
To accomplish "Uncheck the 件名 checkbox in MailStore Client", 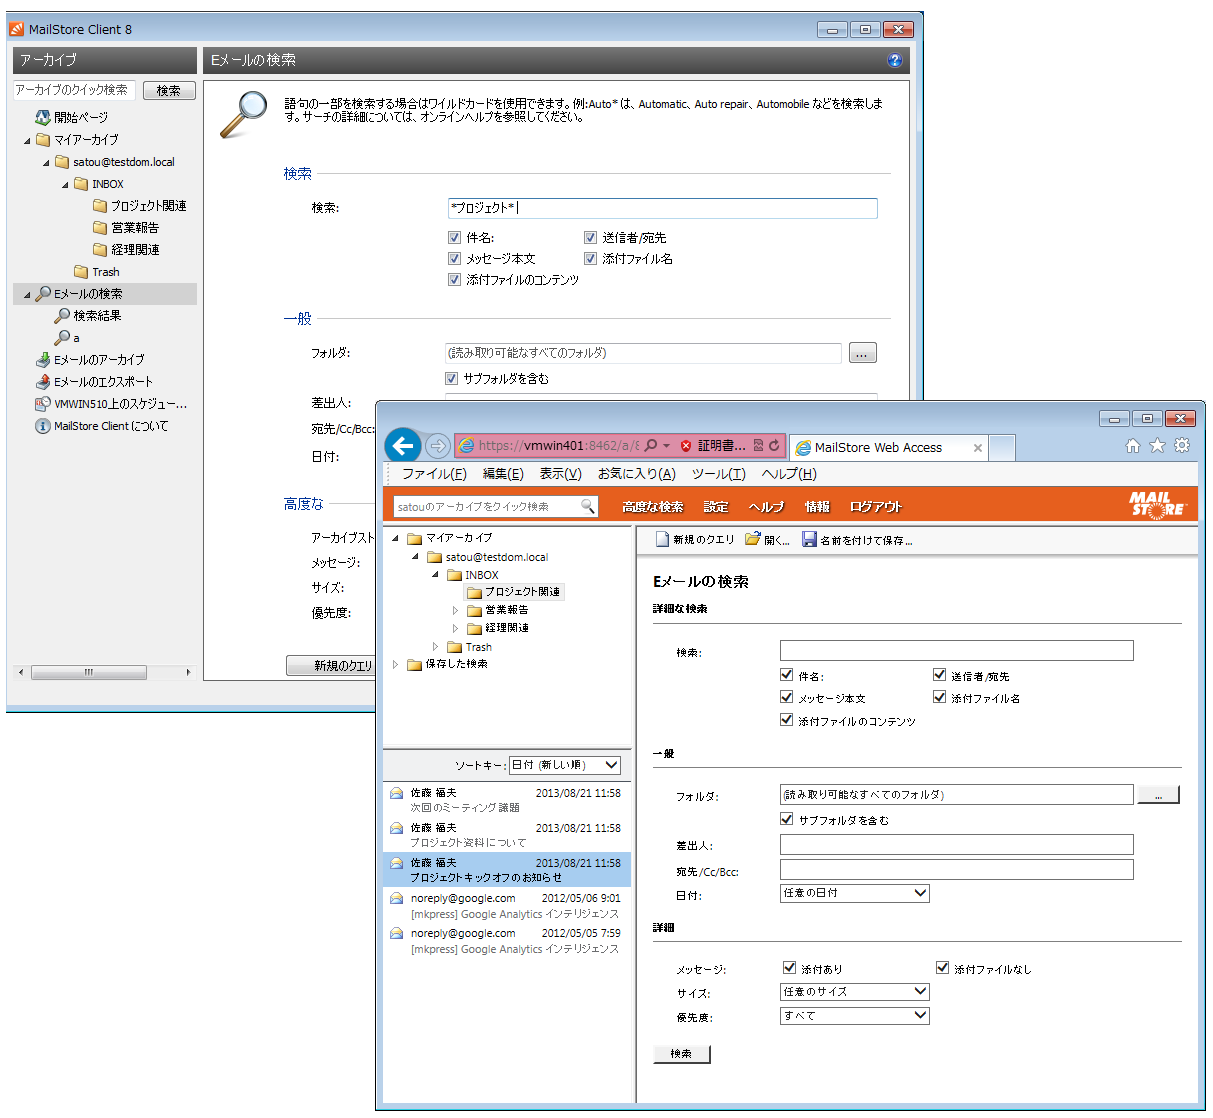I will [454, 238].
